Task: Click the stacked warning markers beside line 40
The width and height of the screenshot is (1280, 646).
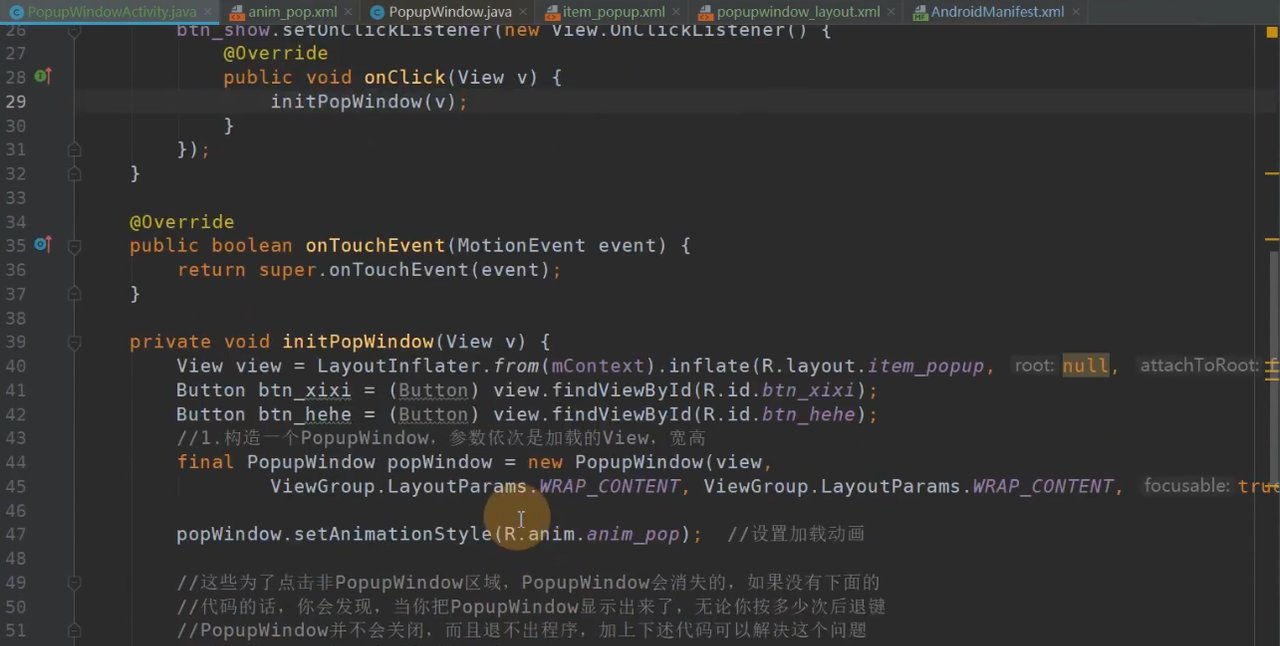Action: click(x=1271, y=370)
